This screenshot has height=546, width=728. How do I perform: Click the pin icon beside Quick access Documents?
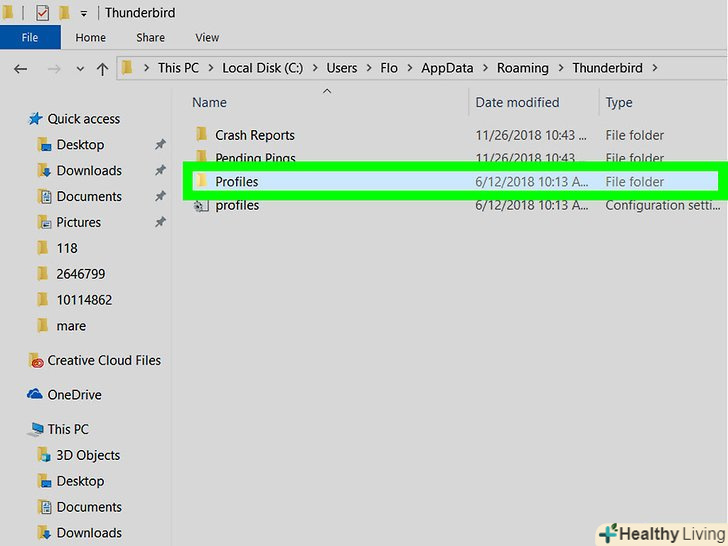tap(160, 196)
